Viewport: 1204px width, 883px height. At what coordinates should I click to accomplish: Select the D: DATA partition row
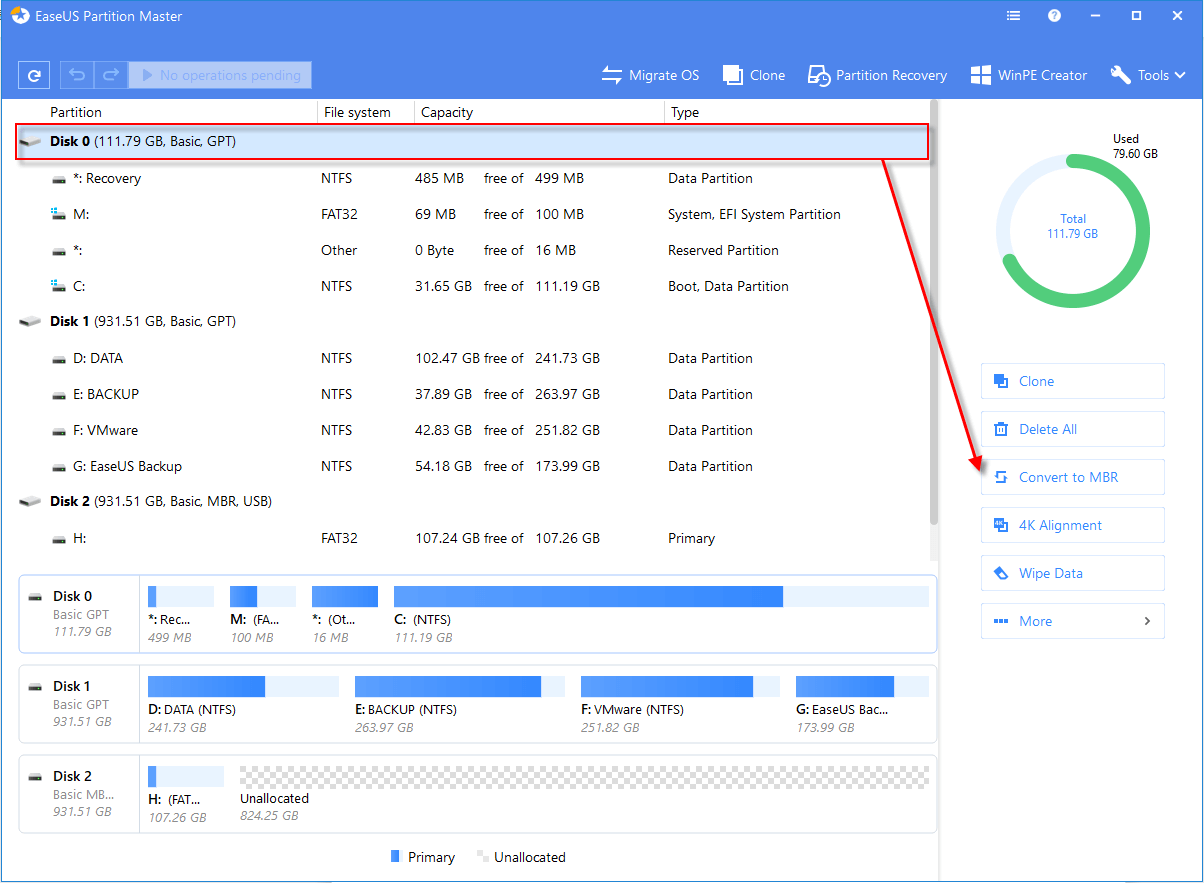tap(472, 358)
